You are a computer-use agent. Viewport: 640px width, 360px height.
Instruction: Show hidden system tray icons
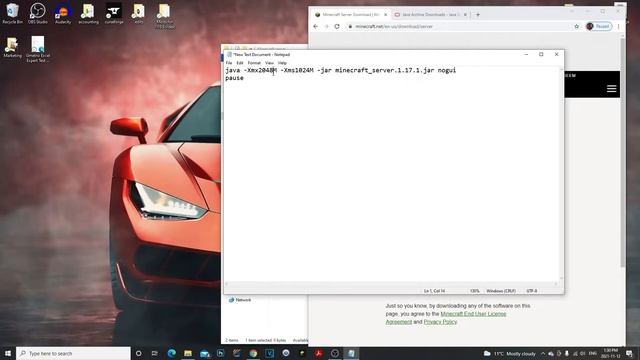(543, 353)
